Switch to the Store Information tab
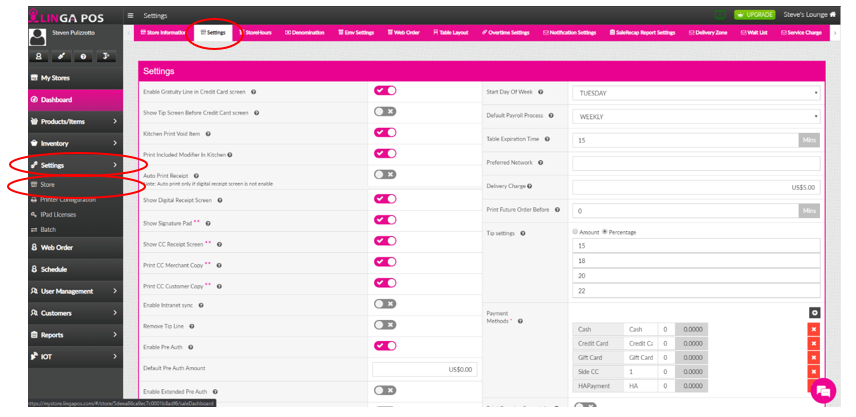 (164, 33)
